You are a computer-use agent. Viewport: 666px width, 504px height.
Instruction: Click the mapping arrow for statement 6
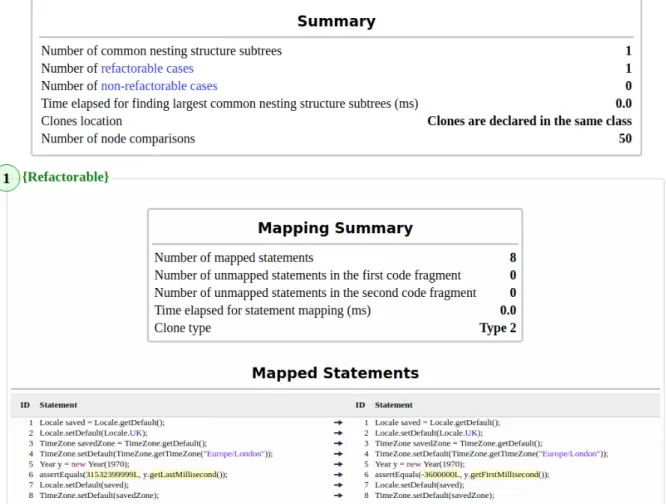[x=338, y=475]
